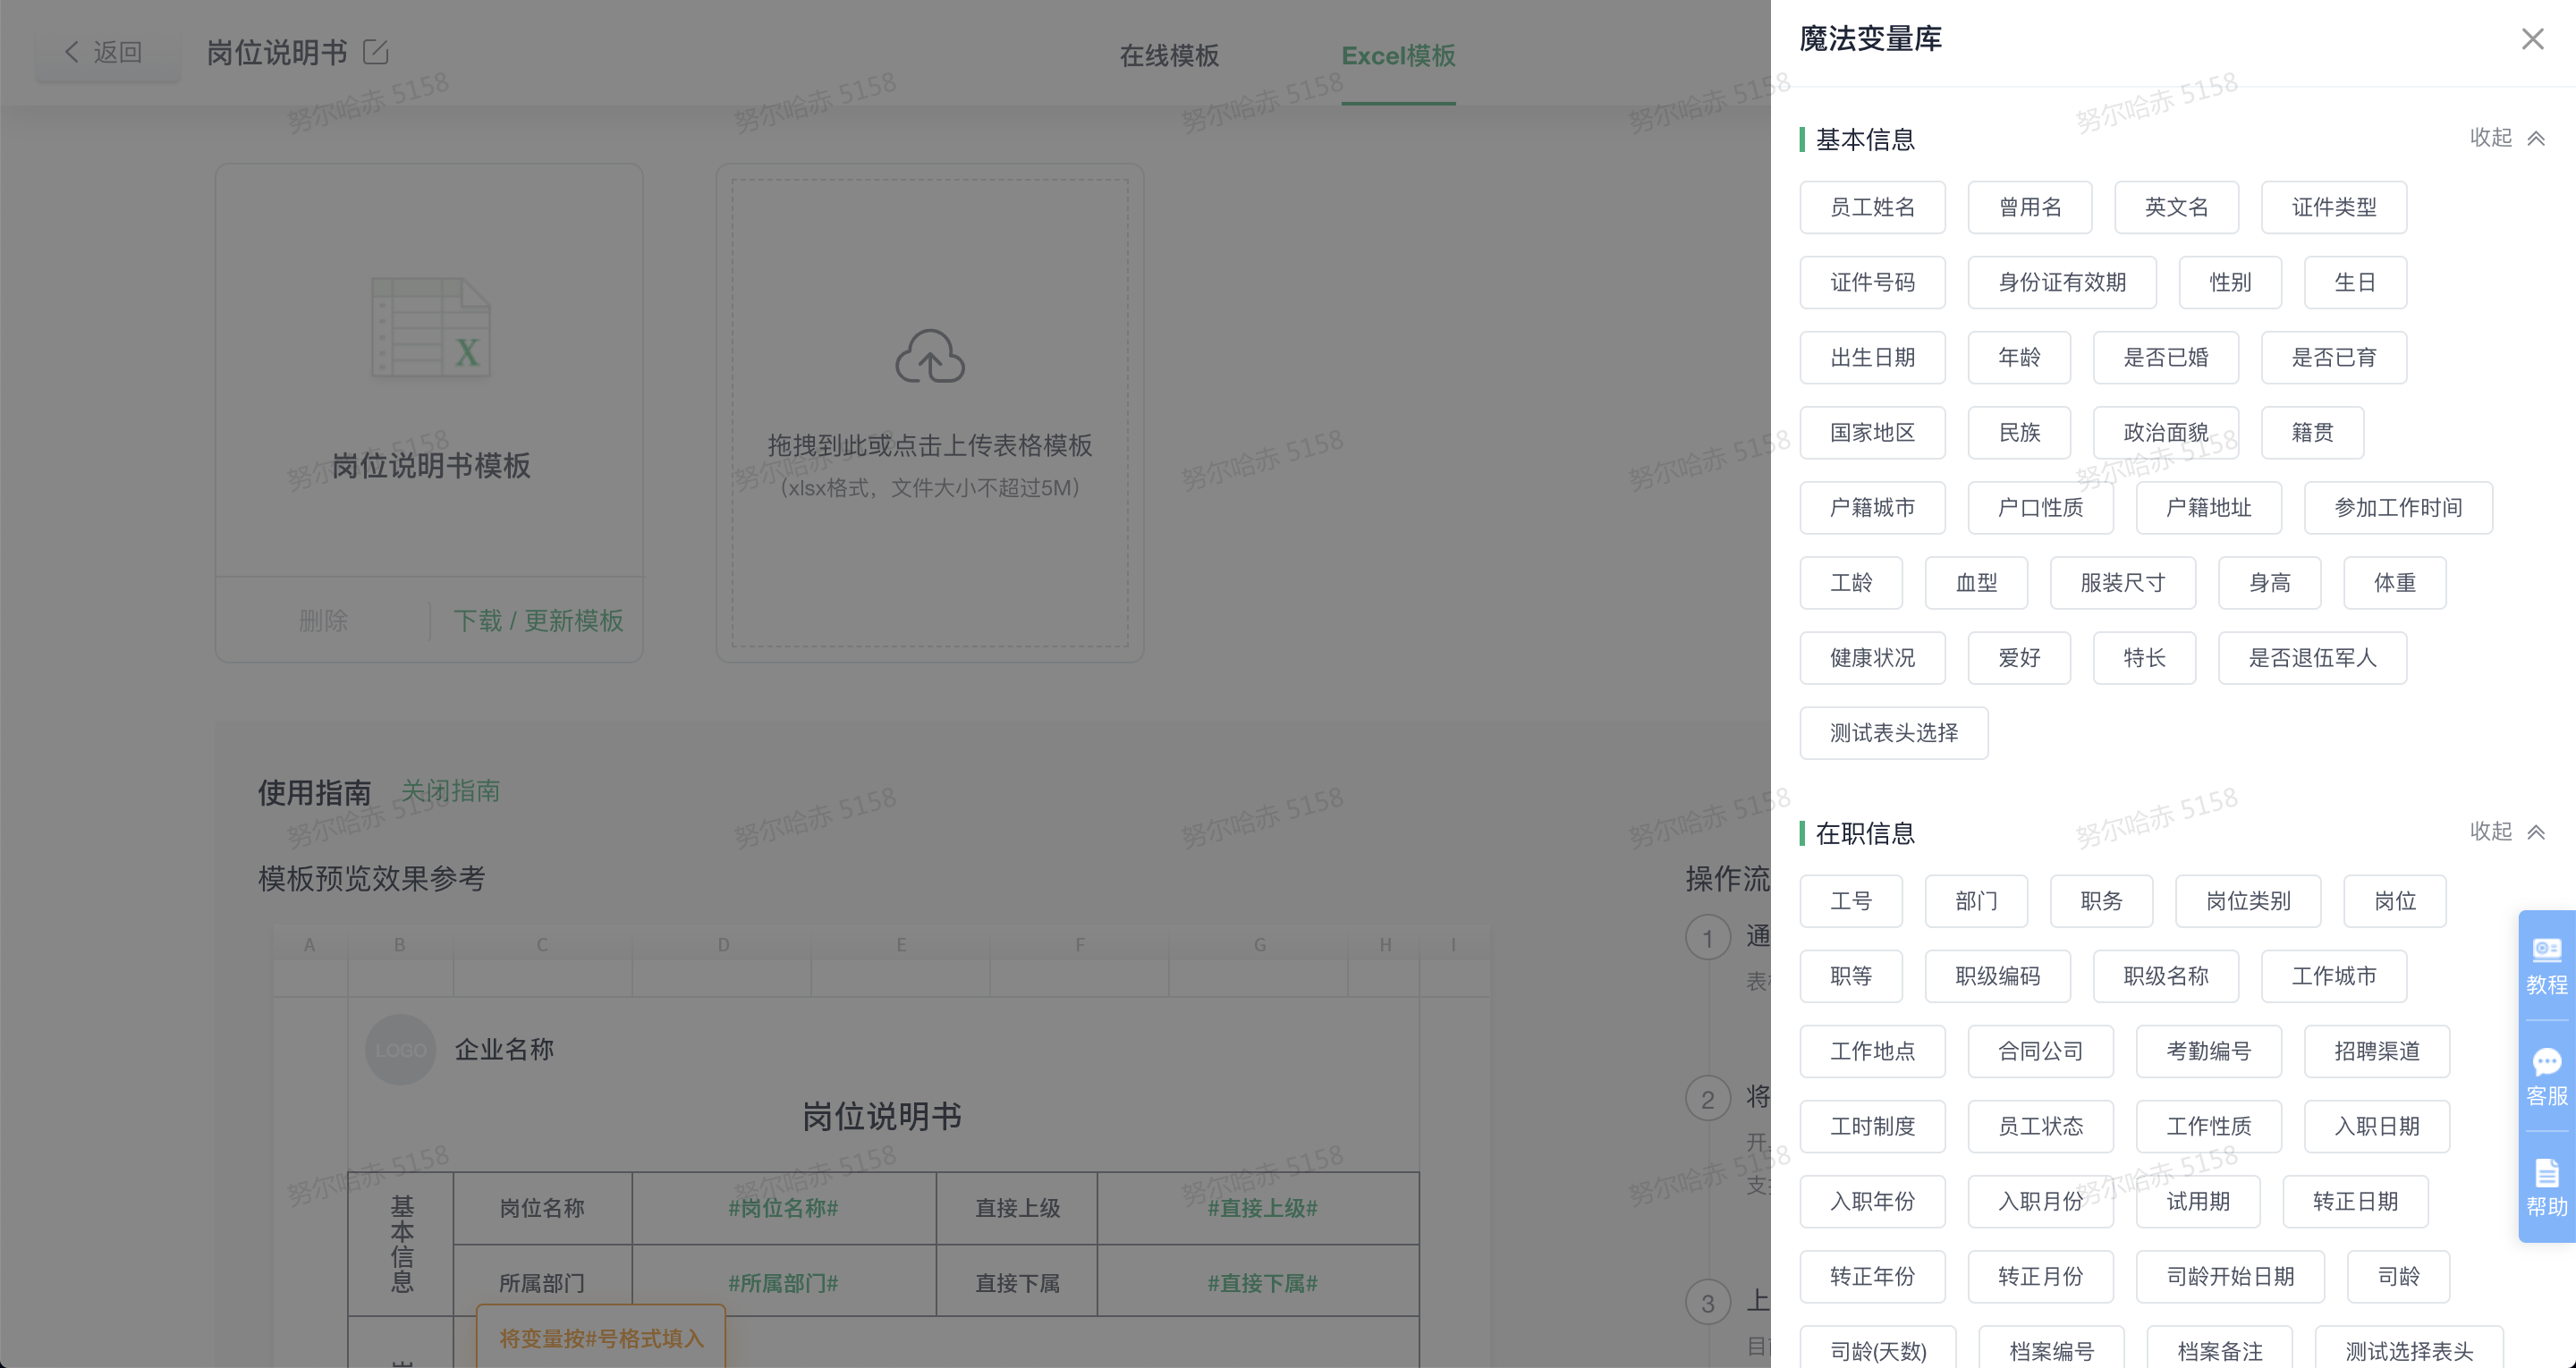
Task: Collapse the 基本信息 section via 收起
Action: 2506,138
